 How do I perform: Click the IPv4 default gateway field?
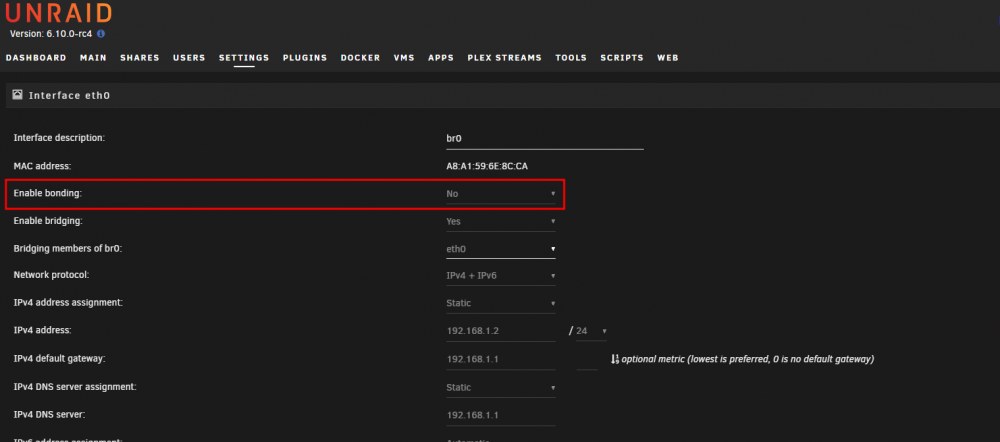pos(501,359)
